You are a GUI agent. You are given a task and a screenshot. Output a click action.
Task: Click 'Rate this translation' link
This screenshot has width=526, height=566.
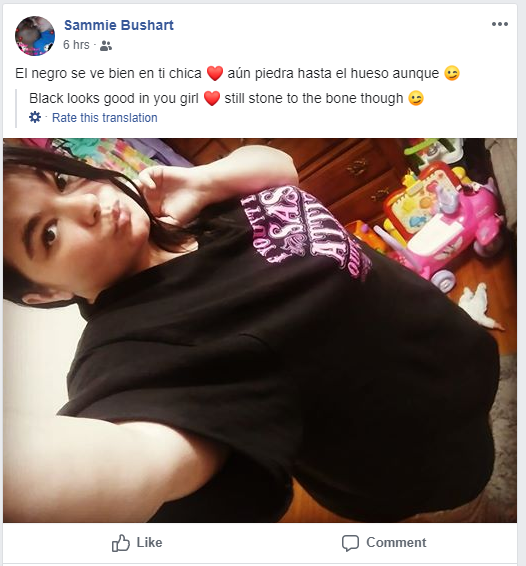(x=105, y=118)
